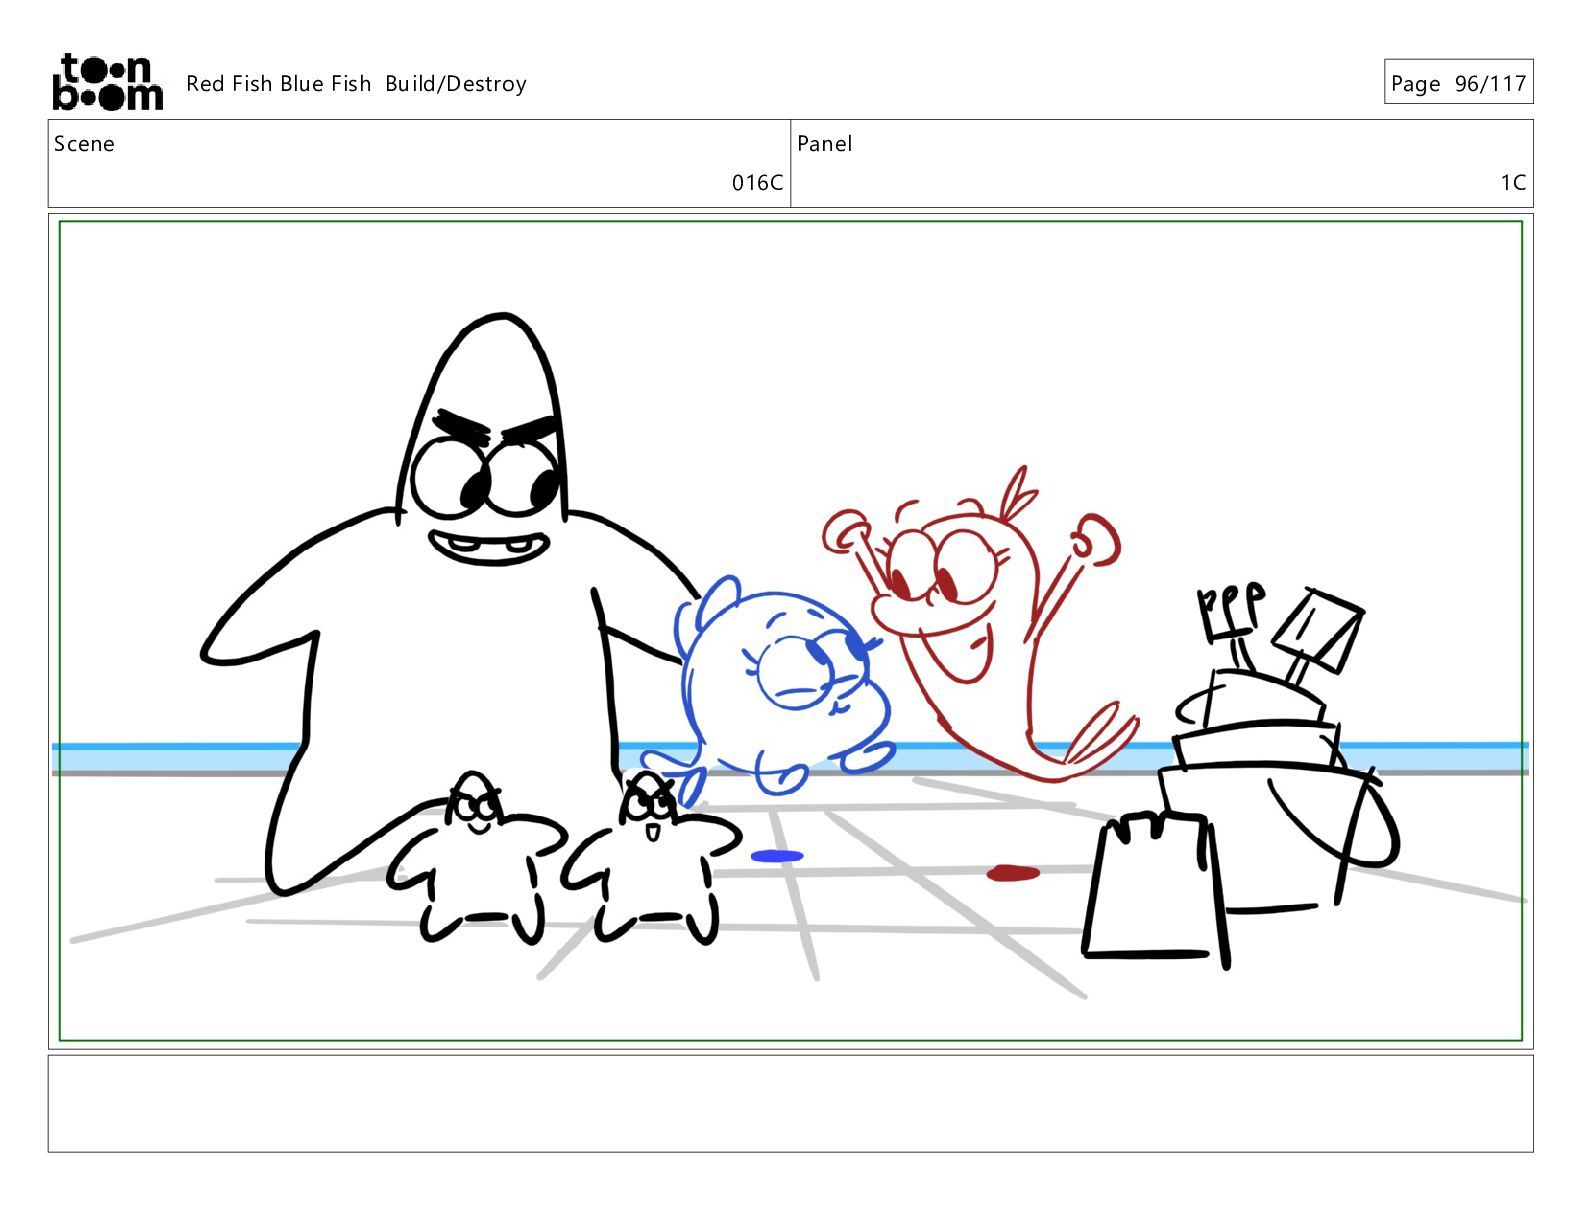The height and width of the screenshot is (1224, 1584).
Task: Click the Toon Boom logo
Action: point(108,82)
